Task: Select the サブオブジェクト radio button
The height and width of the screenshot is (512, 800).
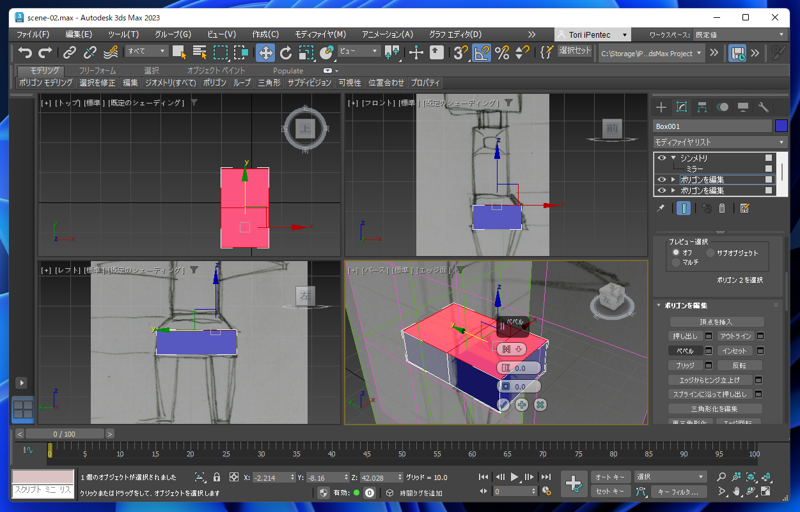Action: coord(710,252)
